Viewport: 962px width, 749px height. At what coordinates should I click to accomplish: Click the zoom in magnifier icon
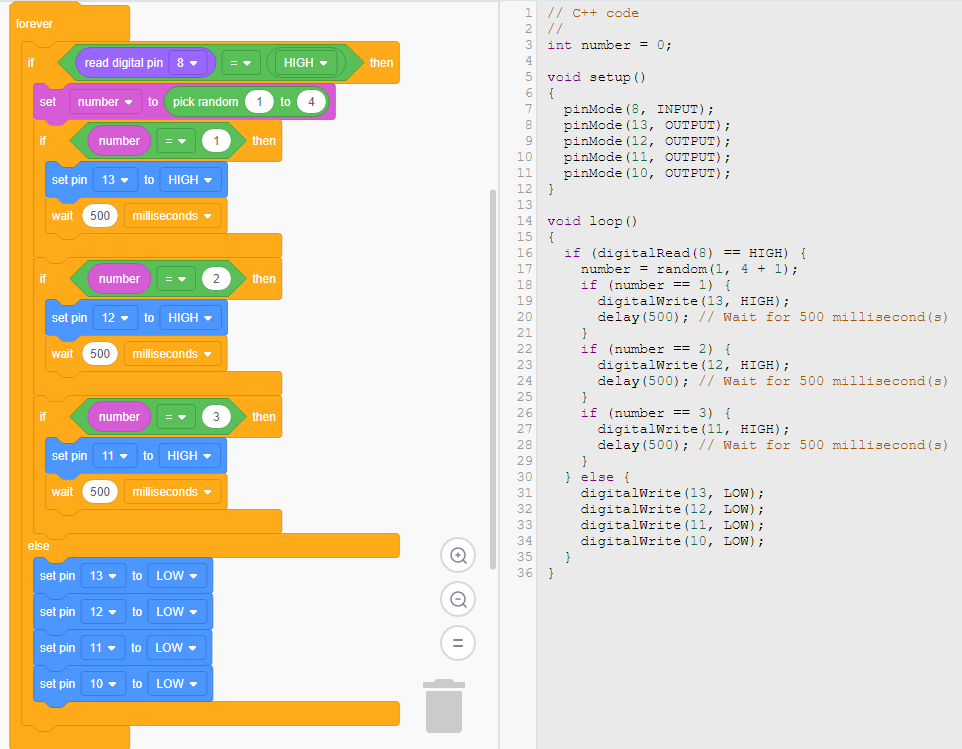[x=458, y=556]
